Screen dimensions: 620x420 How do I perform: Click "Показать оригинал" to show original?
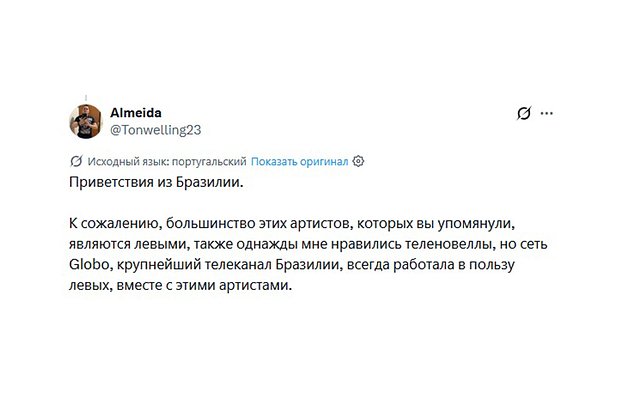[x=299, y=161]
